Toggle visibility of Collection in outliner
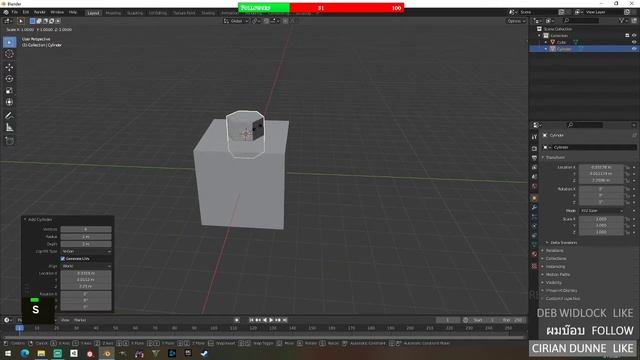640x360 pixels. 634,36
